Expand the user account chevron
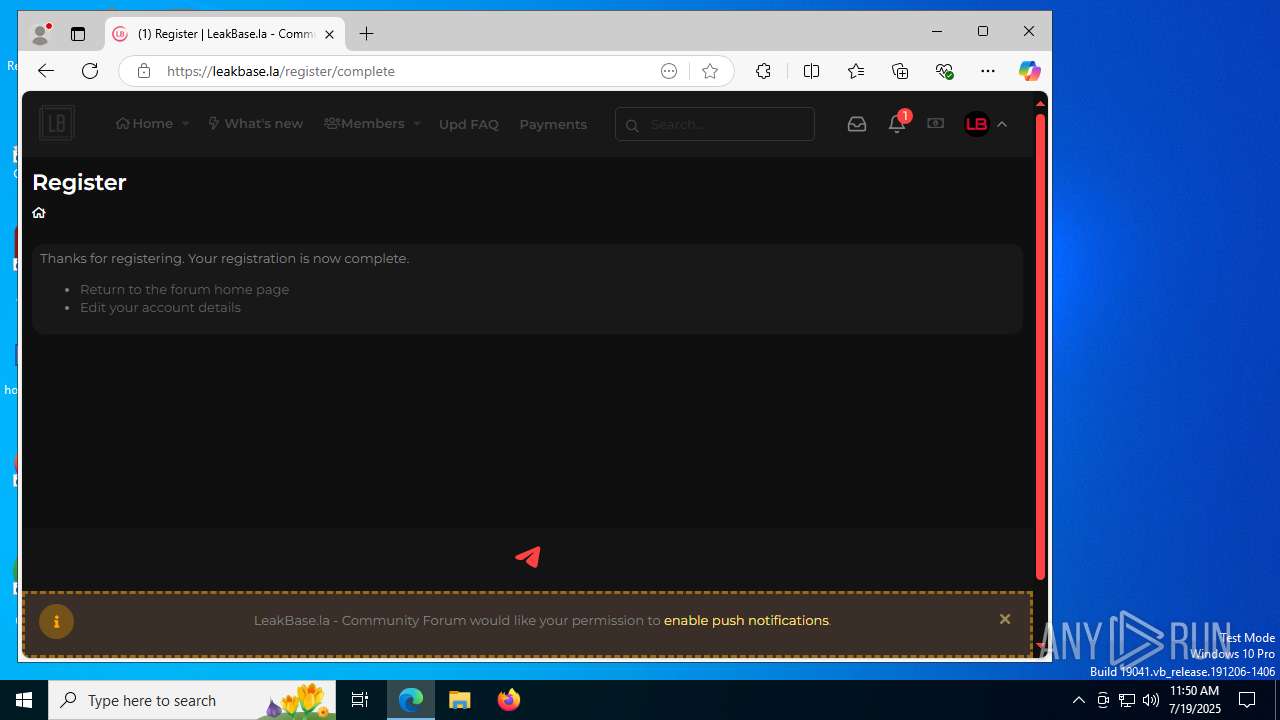1280x720 pixels. click(x=1002, y=124)
